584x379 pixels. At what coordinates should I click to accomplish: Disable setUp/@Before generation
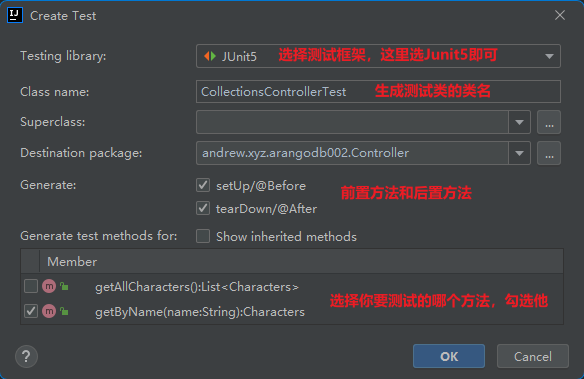pyautogui.click(x=203, y=185)
